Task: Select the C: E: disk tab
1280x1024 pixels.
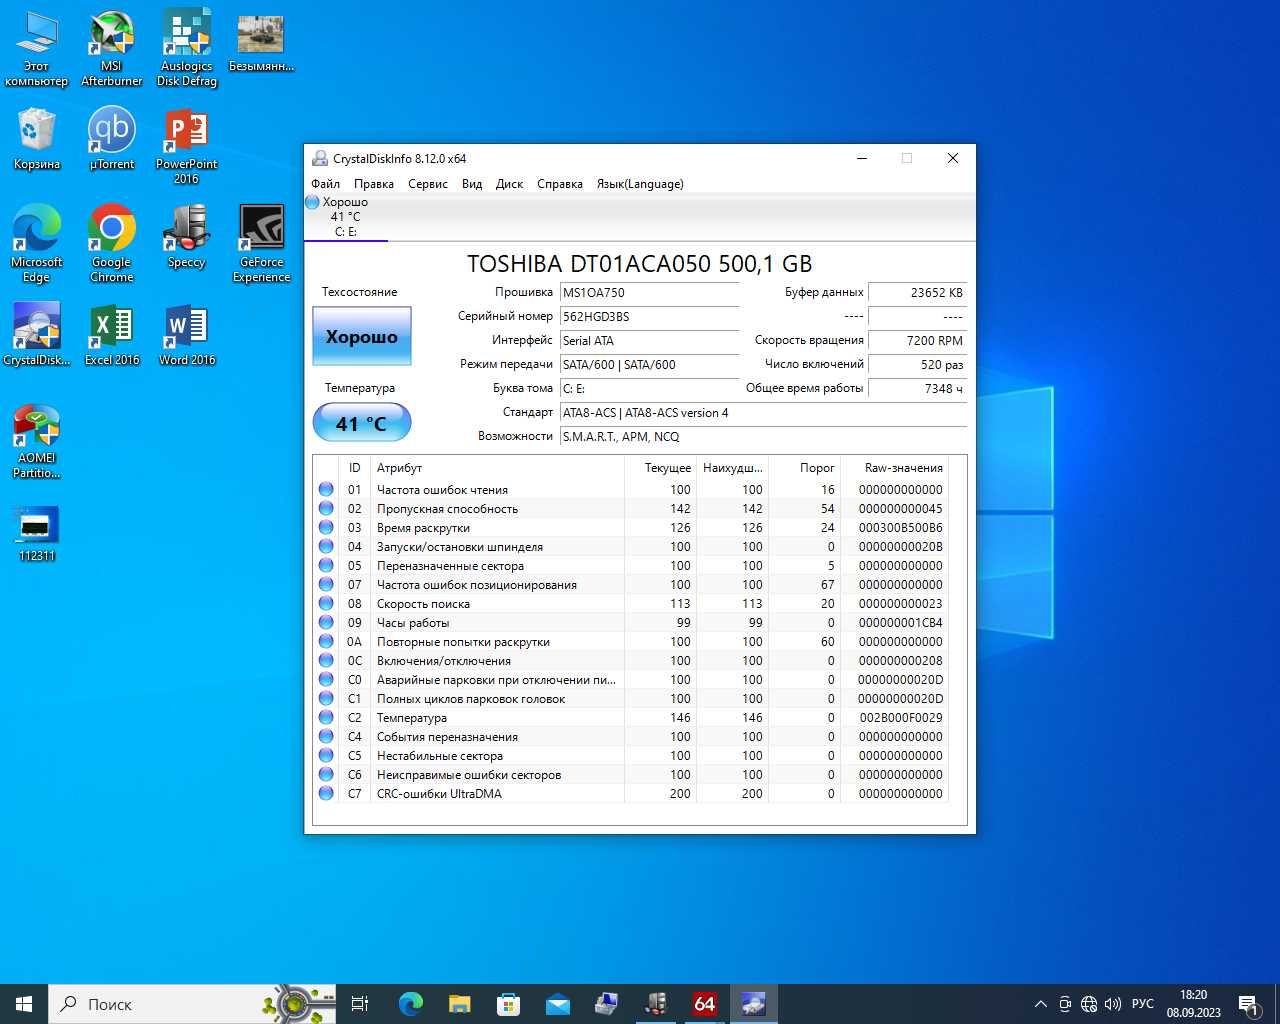Action: pos(346,217)
